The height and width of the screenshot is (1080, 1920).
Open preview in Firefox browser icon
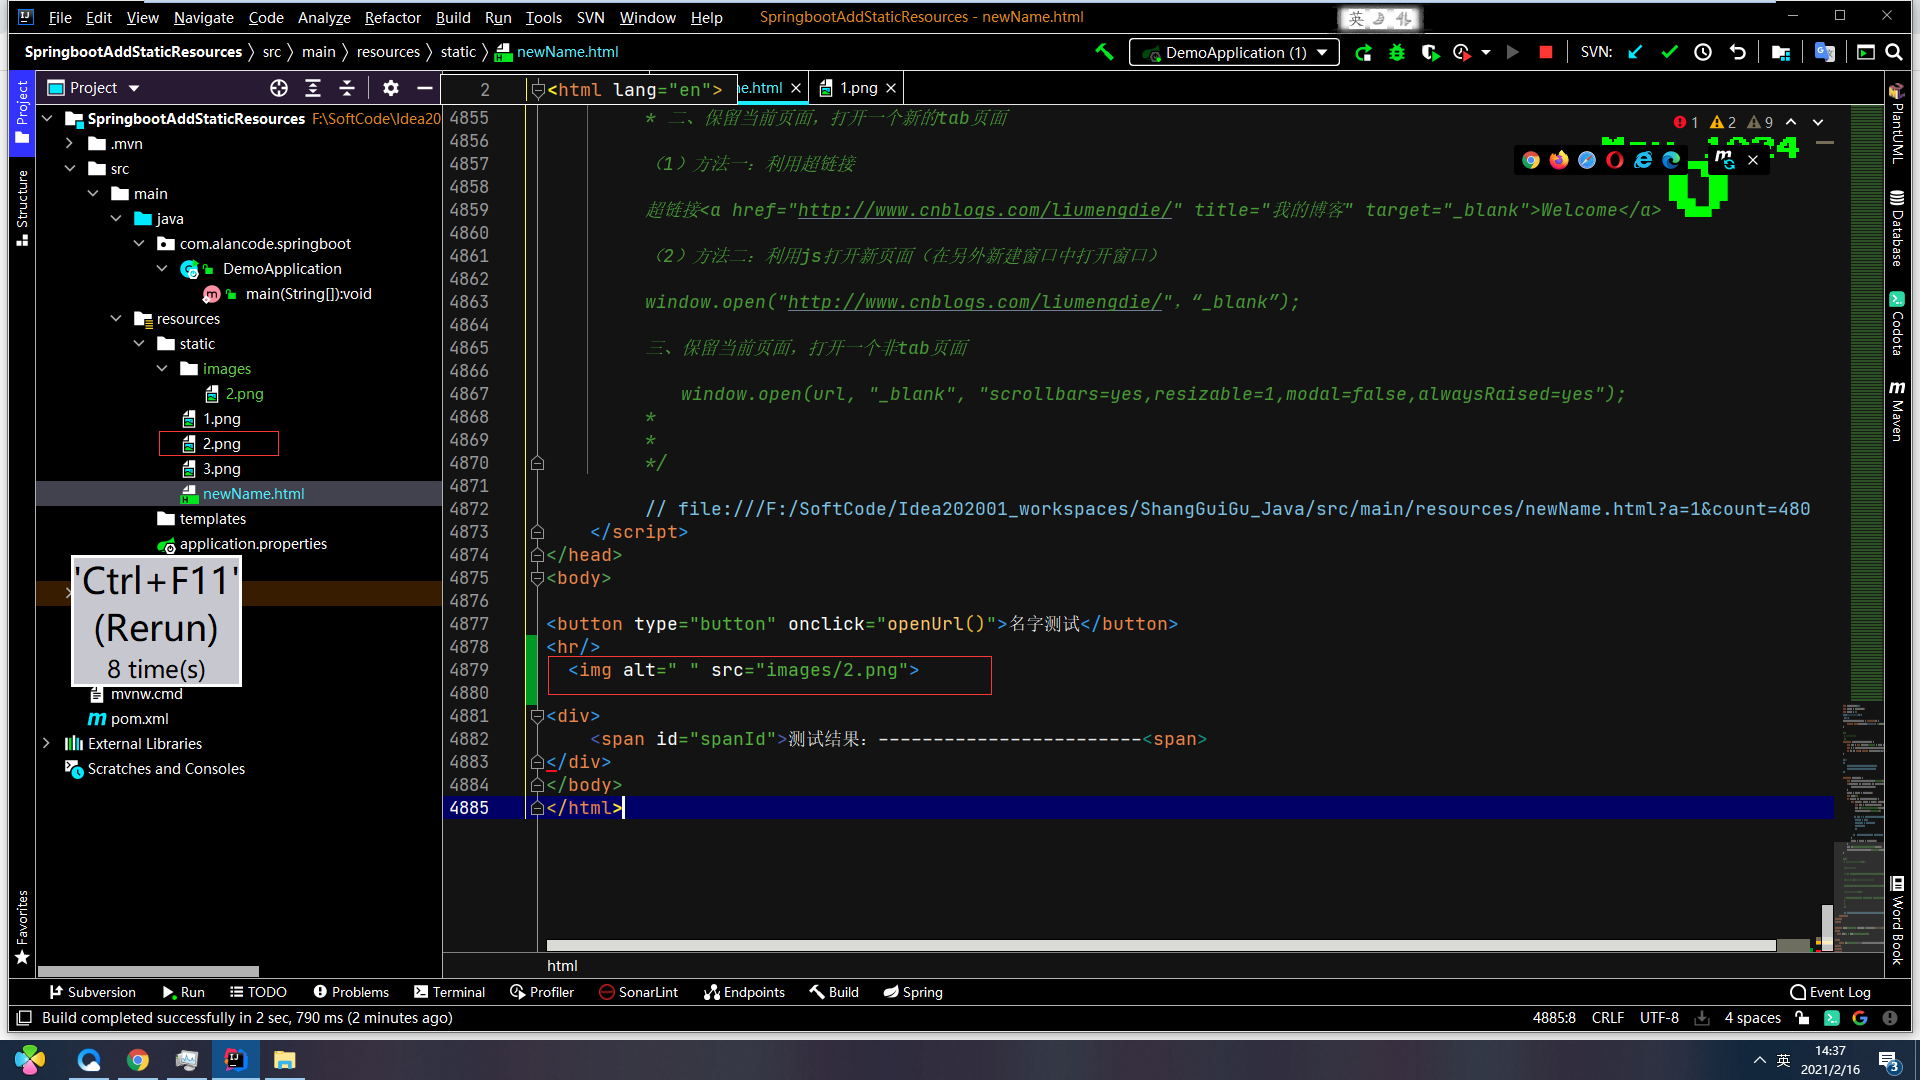click(x=1559, y=160)
